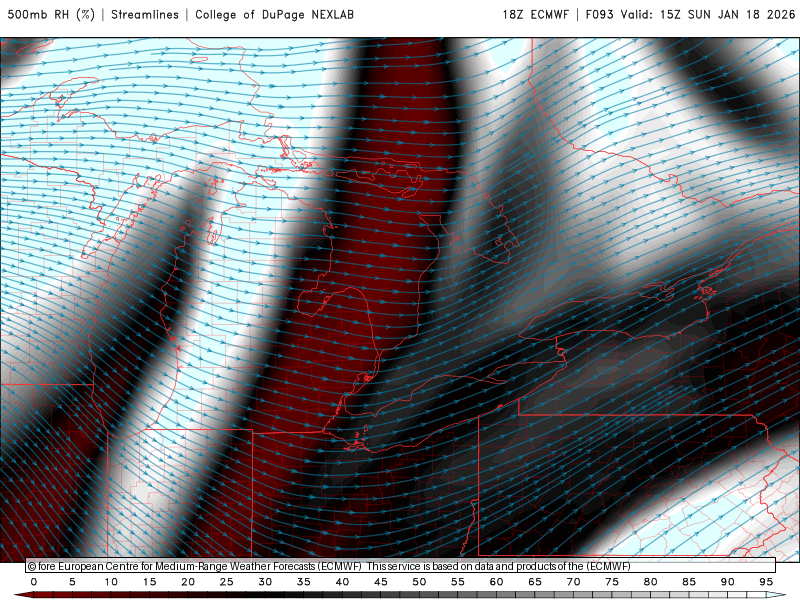The image size is (800, 600).
Task: Click colorbar label "60"
Action: (x=496, y=582)
